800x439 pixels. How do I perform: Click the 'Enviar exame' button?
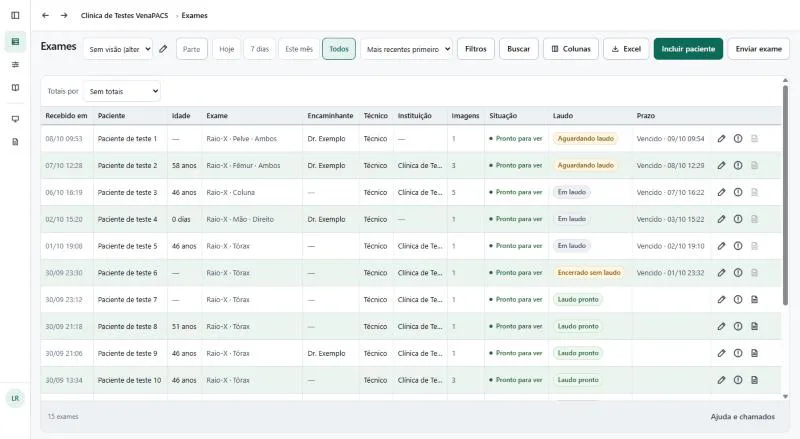[759, 49]
